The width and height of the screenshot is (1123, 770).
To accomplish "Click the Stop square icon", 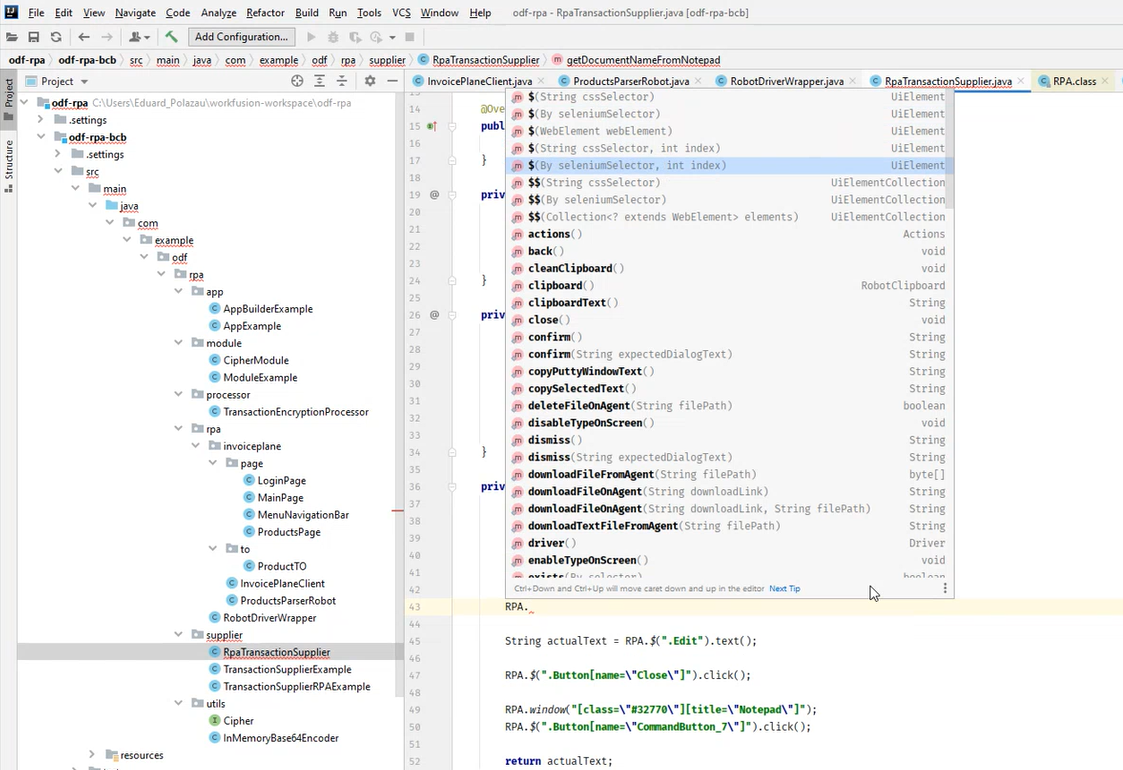I will [410, 37].
